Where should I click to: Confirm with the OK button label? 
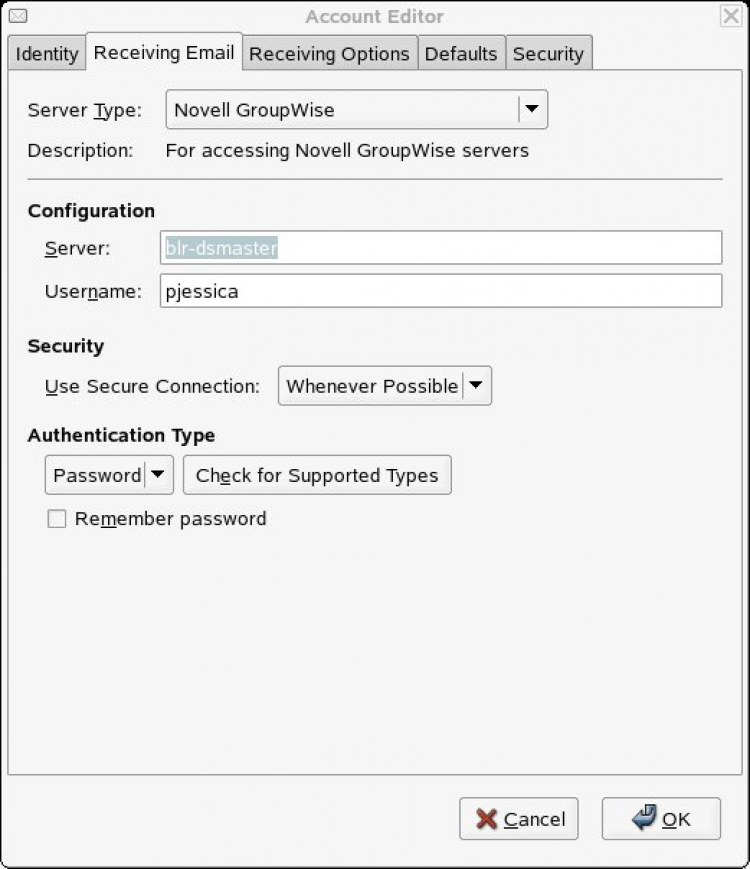click(x=676, y=820)
